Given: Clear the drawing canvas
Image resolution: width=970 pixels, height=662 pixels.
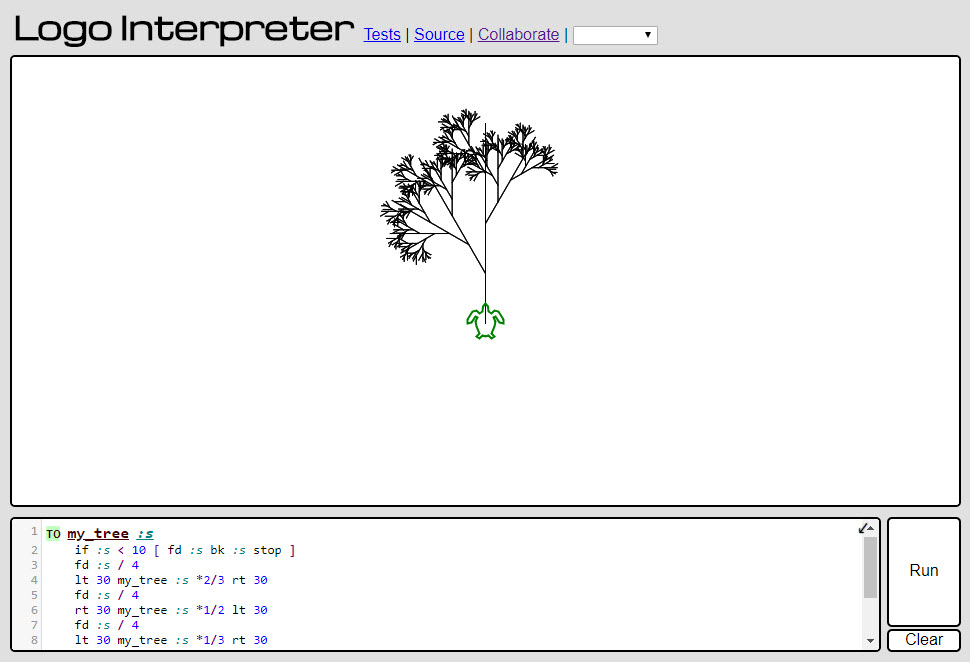Looking at the screenshot, I should click(x=924, y=640).
